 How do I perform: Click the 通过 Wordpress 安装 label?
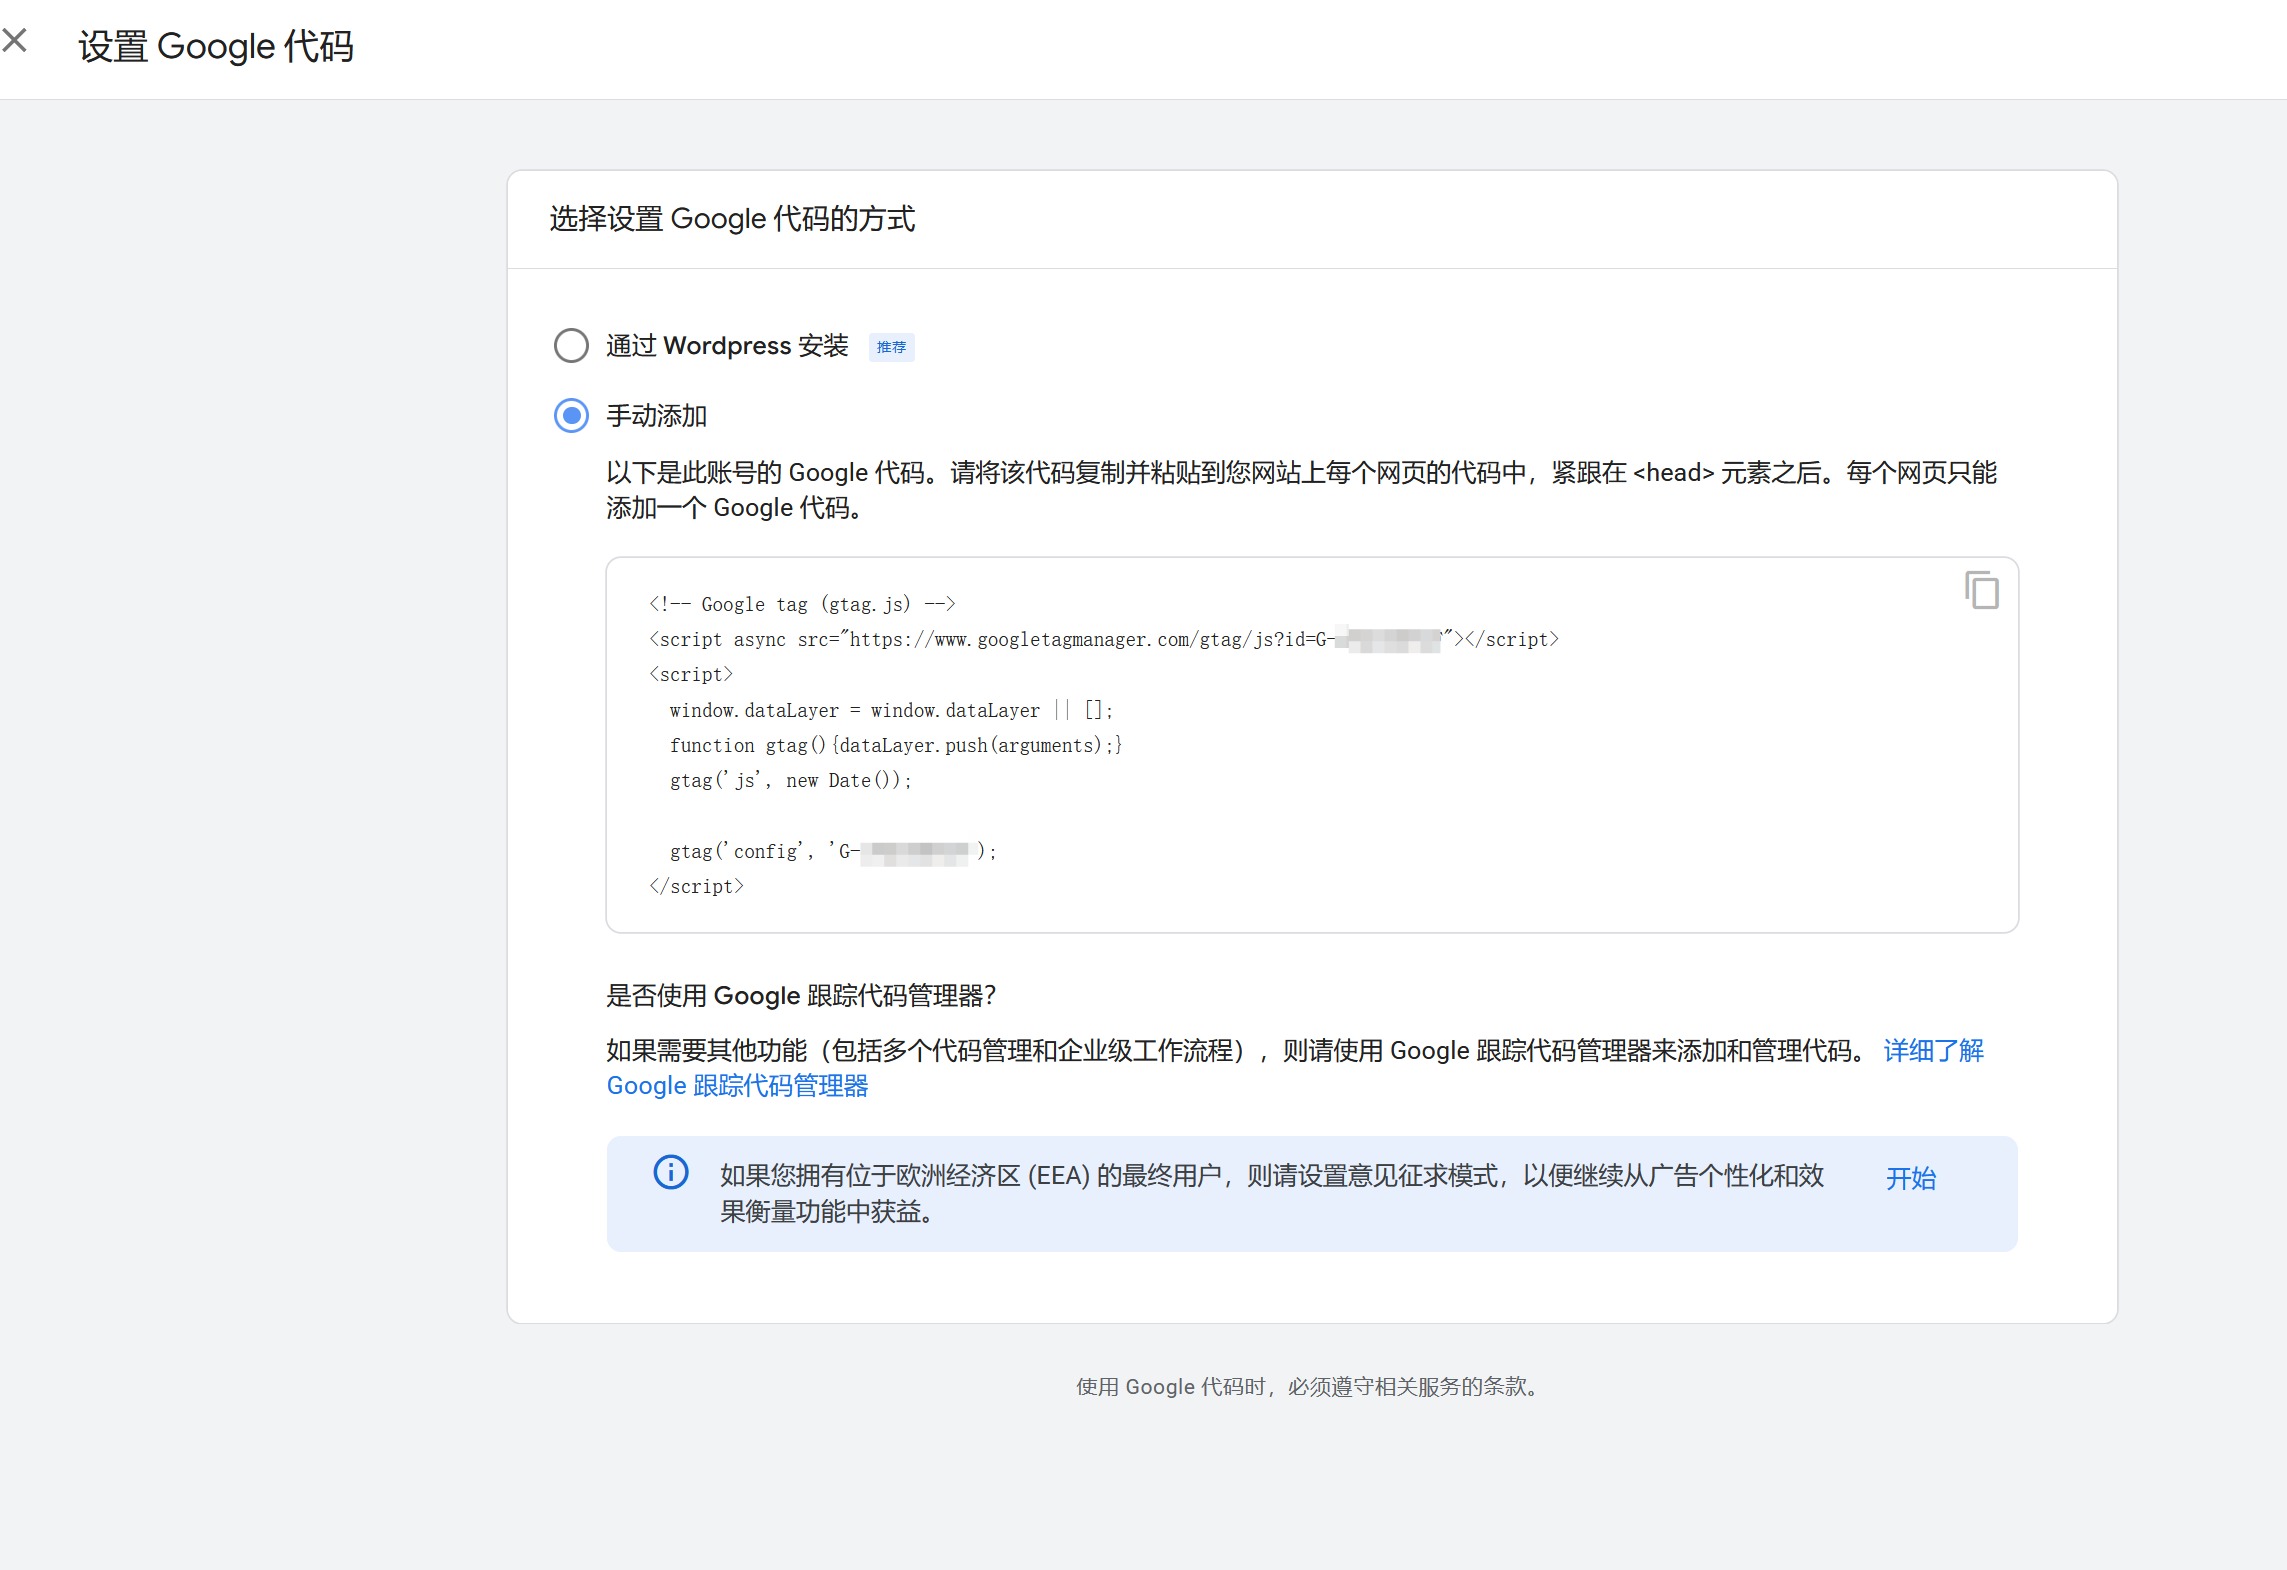(727, 346)
